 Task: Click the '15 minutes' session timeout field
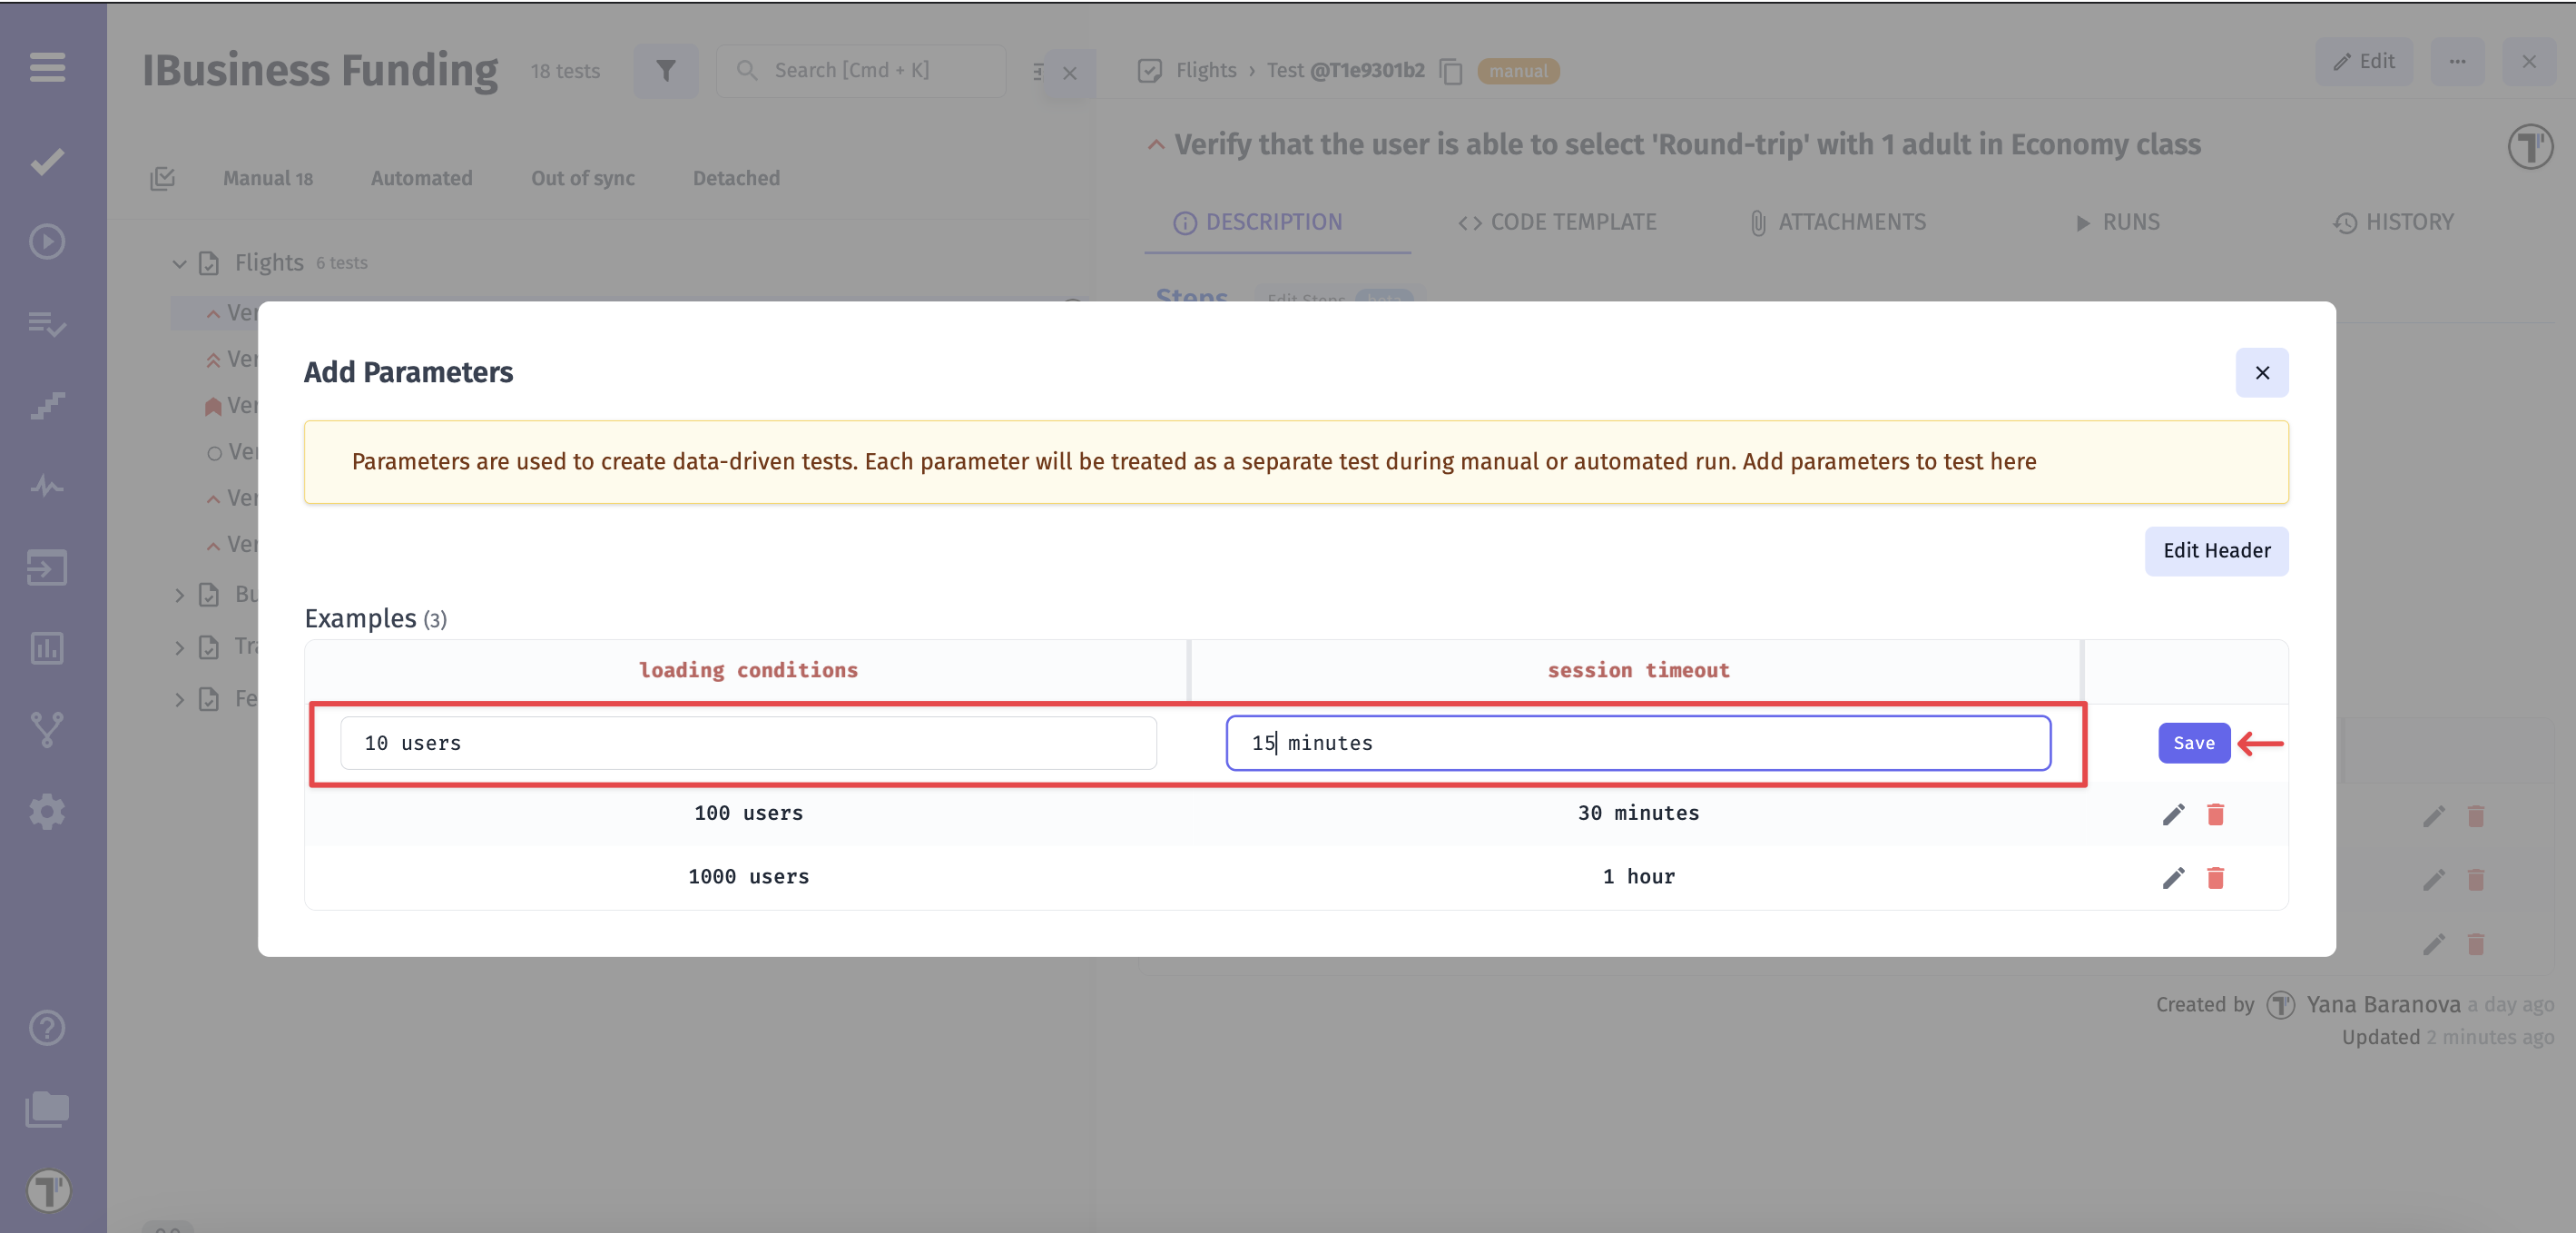1637,743
